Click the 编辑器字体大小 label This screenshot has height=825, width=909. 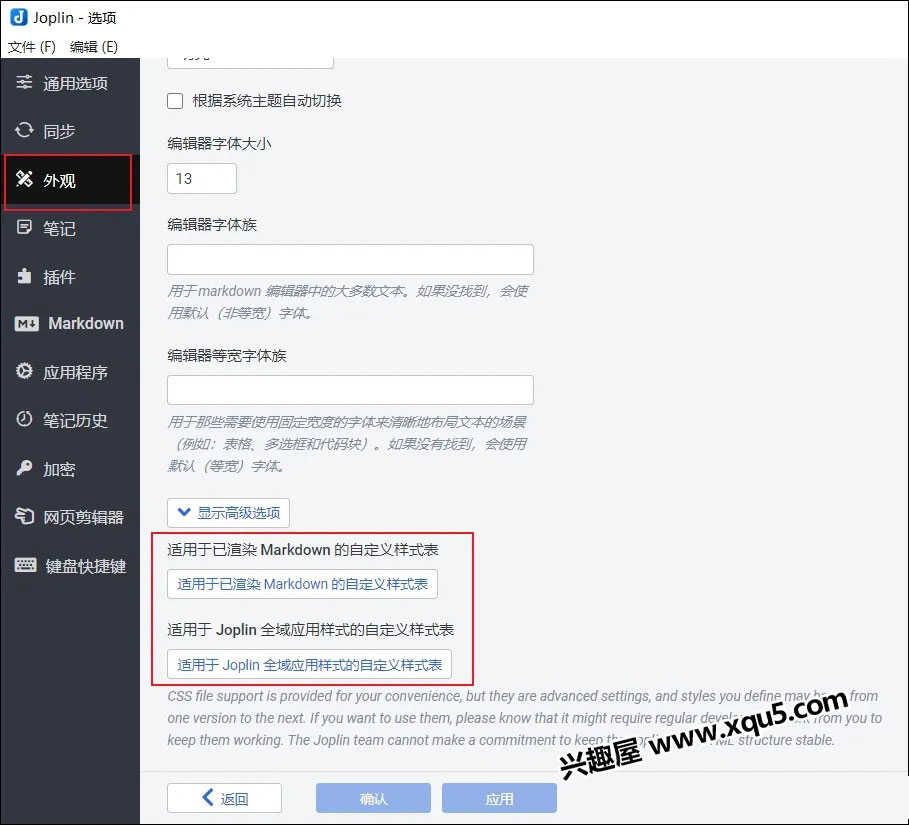(219, 143)
